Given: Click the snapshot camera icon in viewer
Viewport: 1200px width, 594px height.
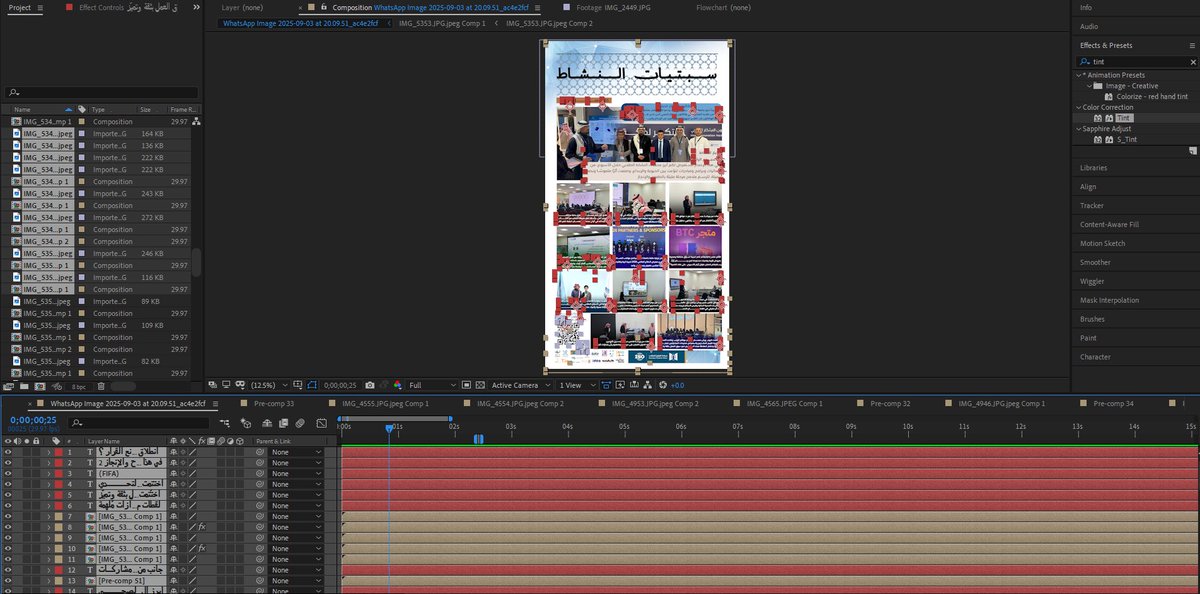Looking at the screenshot, I should click(370, 385).
